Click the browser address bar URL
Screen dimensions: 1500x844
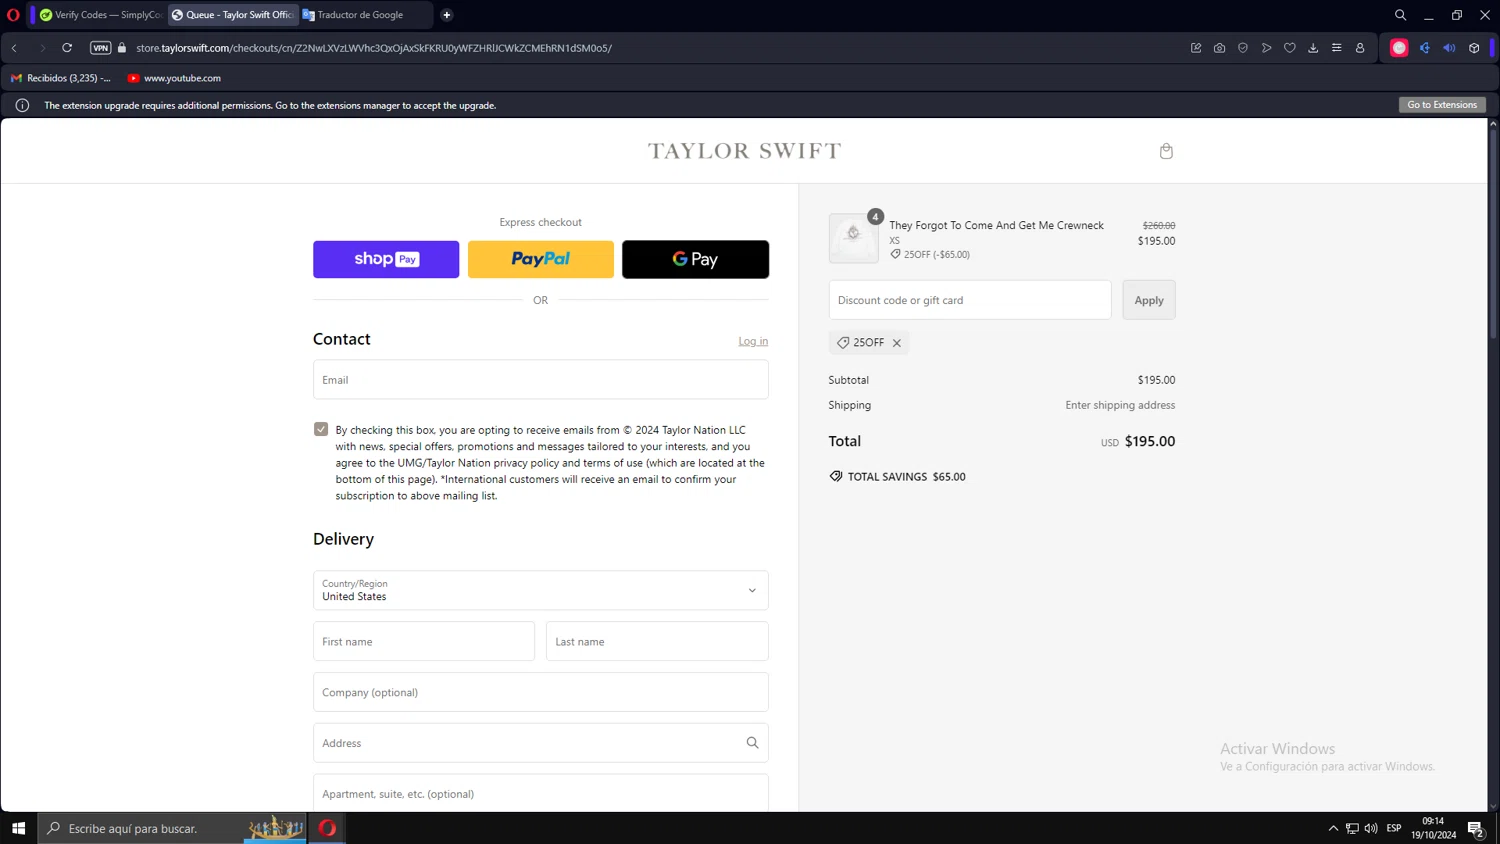pyautogui.click(x=374, y=48)
